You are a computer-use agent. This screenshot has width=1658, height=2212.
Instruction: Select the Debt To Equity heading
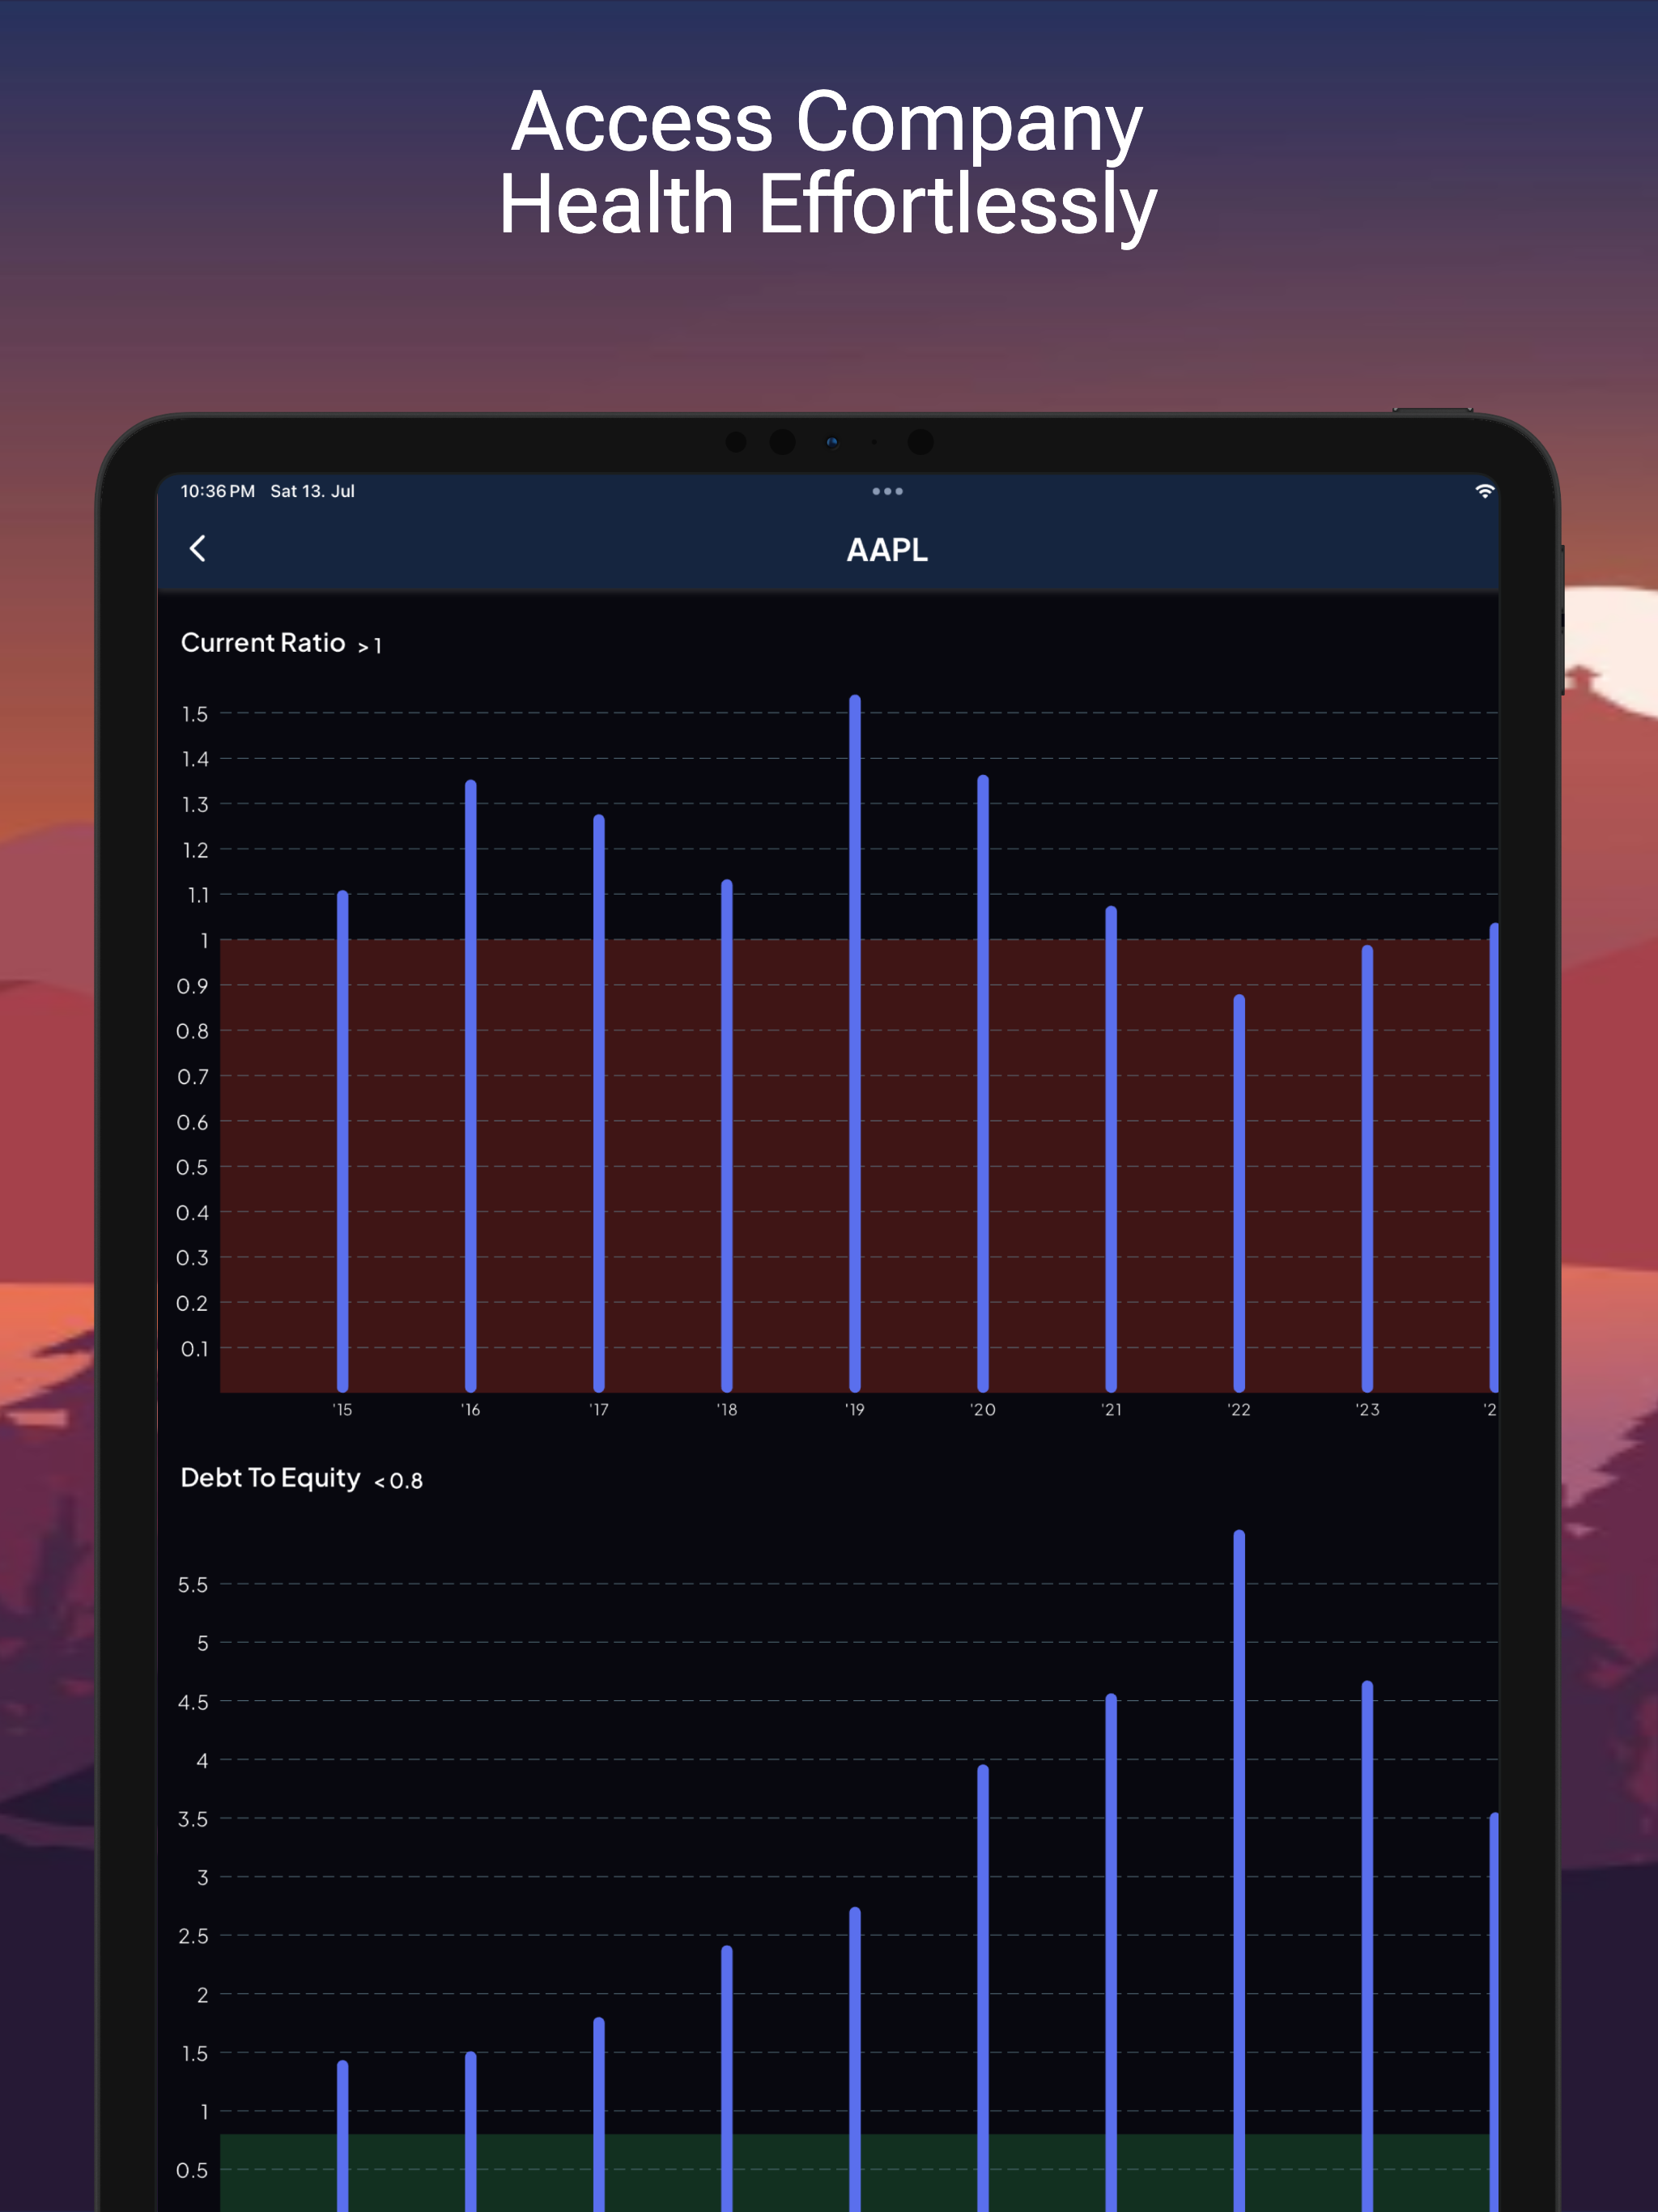coord(270,1478)
